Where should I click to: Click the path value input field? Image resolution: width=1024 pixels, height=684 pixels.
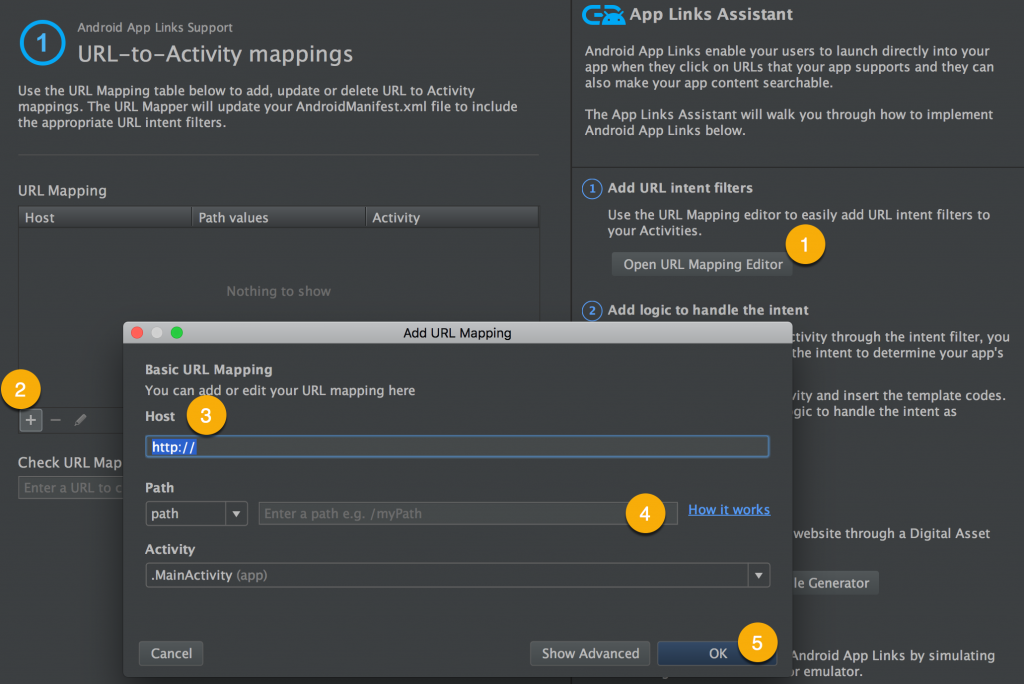[x=468, y=513]
